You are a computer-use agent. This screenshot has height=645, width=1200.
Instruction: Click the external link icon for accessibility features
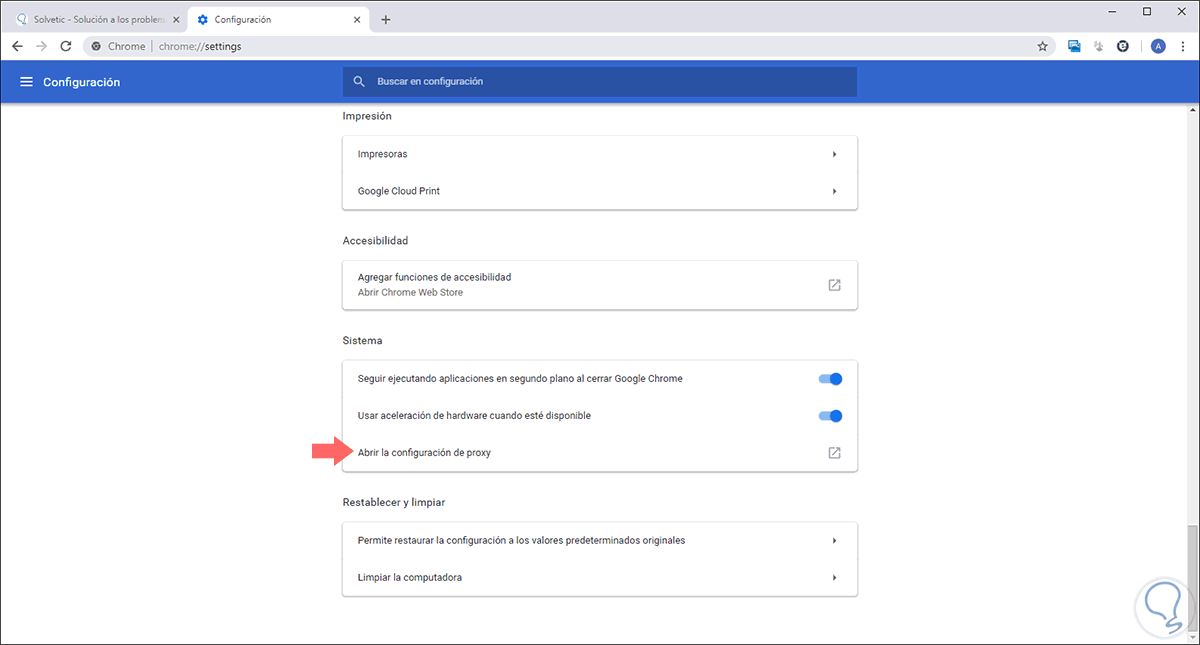[x=834, y=285]
